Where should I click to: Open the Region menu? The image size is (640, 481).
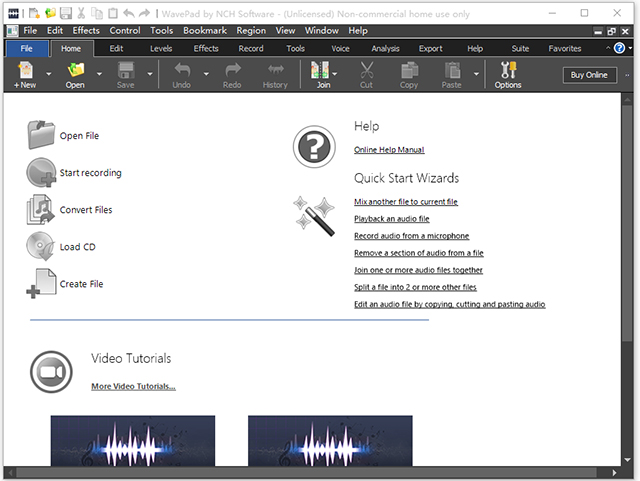pyautogui.click(x=251, y=31)
